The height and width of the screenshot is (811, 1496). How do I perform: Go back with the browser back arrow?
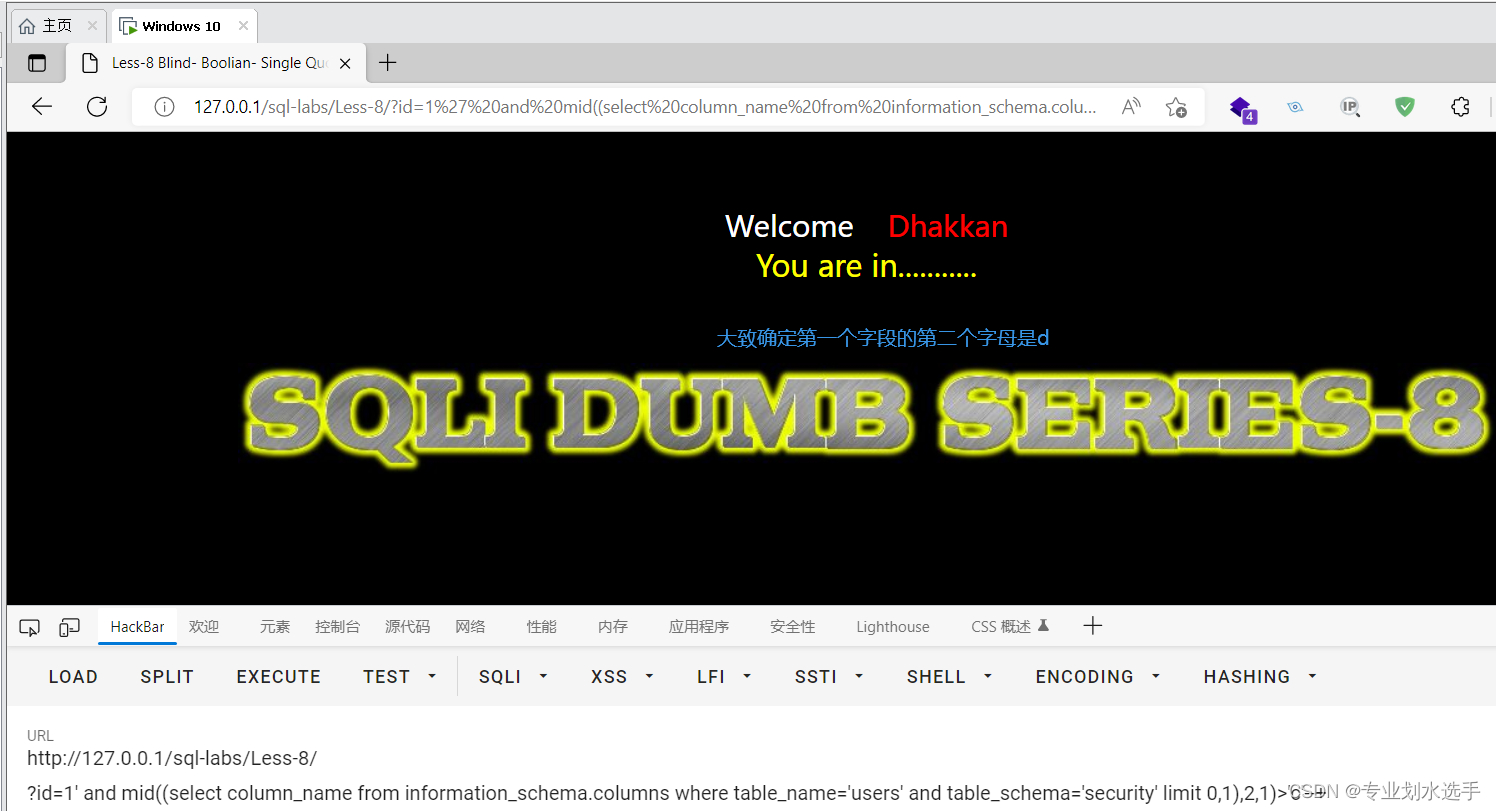click(42, 107)
